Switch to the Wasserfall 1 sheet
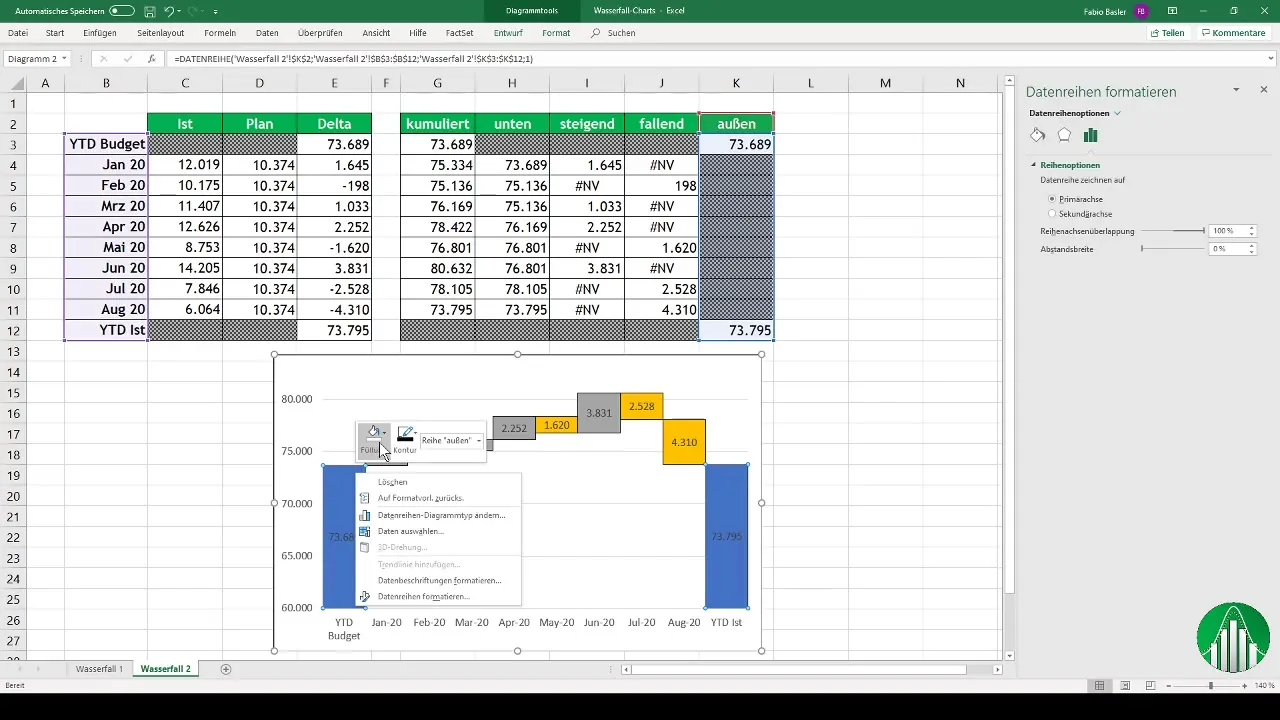 point(99,668)
